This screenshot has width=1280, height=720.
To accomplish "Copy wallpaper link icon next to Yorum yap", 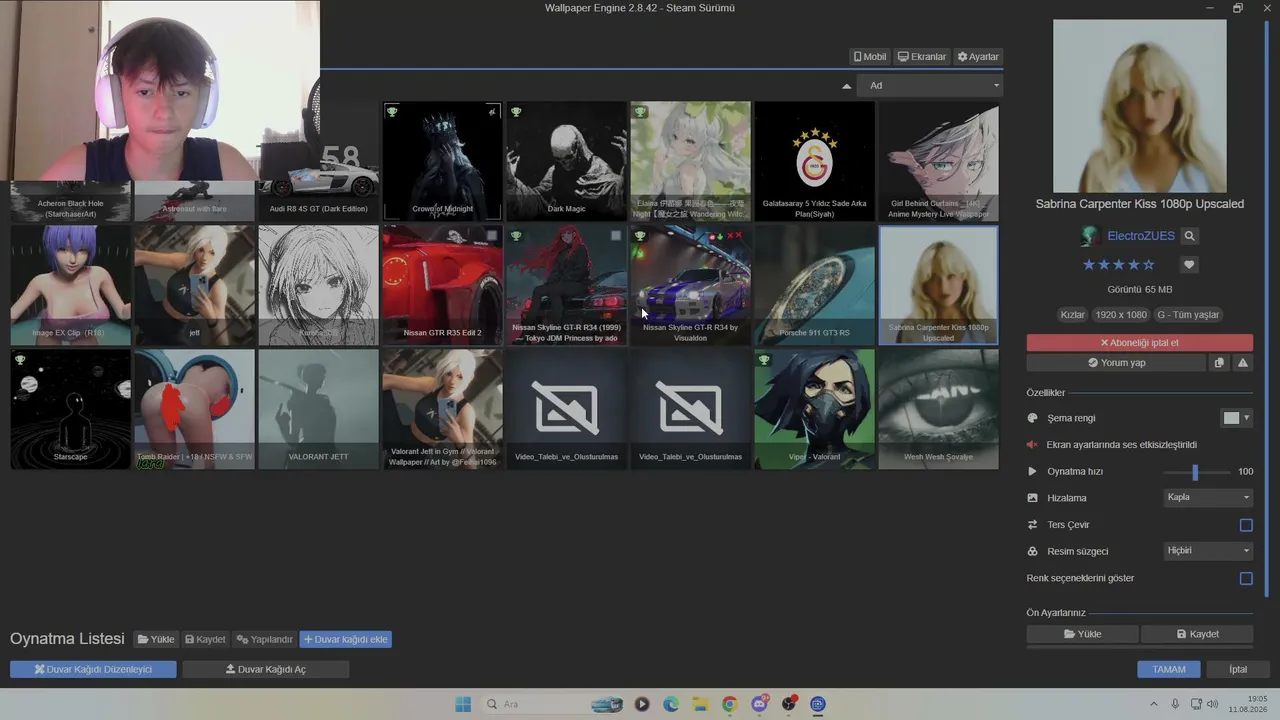I will [1219, 363].
